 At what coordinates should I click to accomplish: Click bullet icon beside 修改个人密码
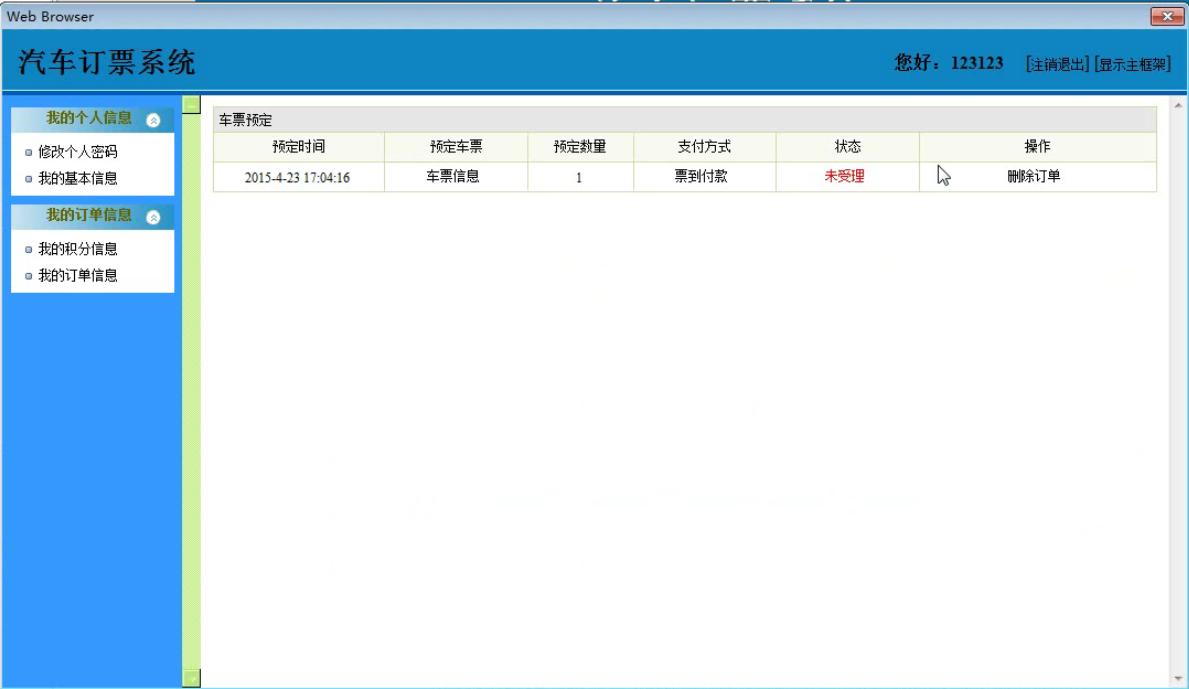click(29, 152)
